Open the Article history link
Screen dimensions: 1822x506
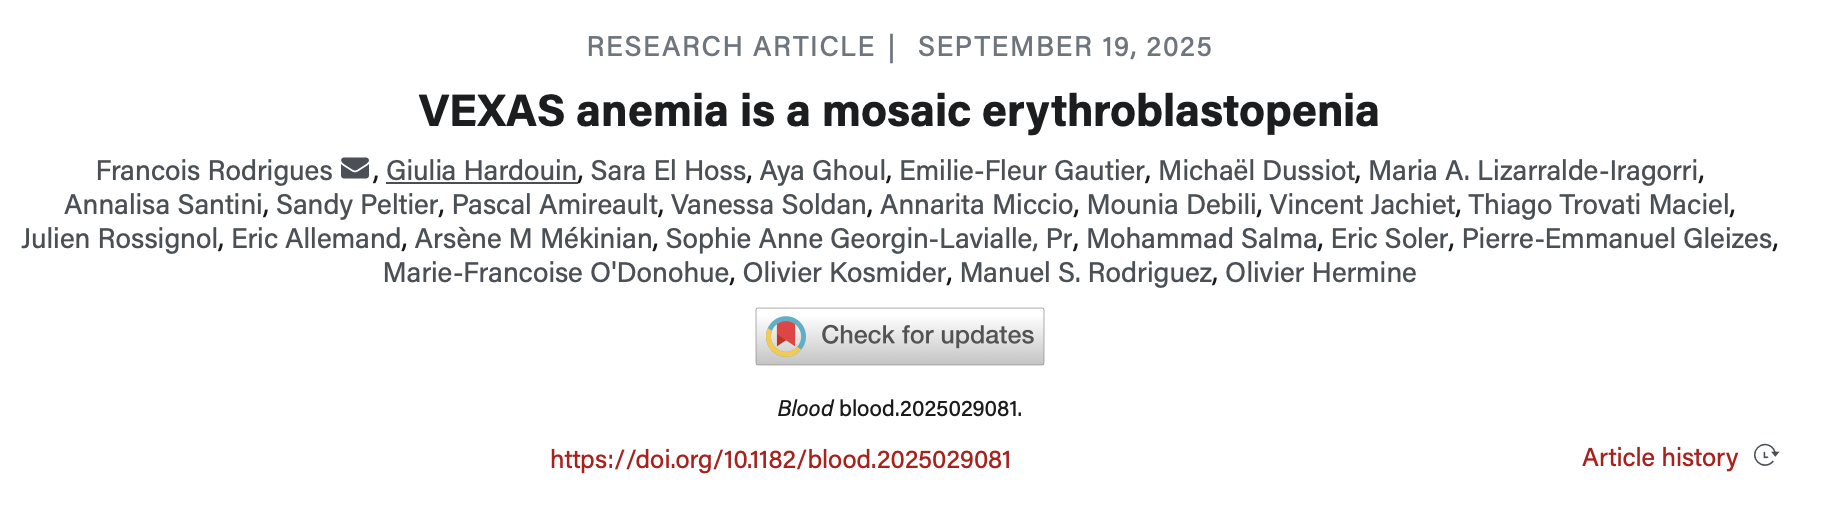(x=1659, y=458)
